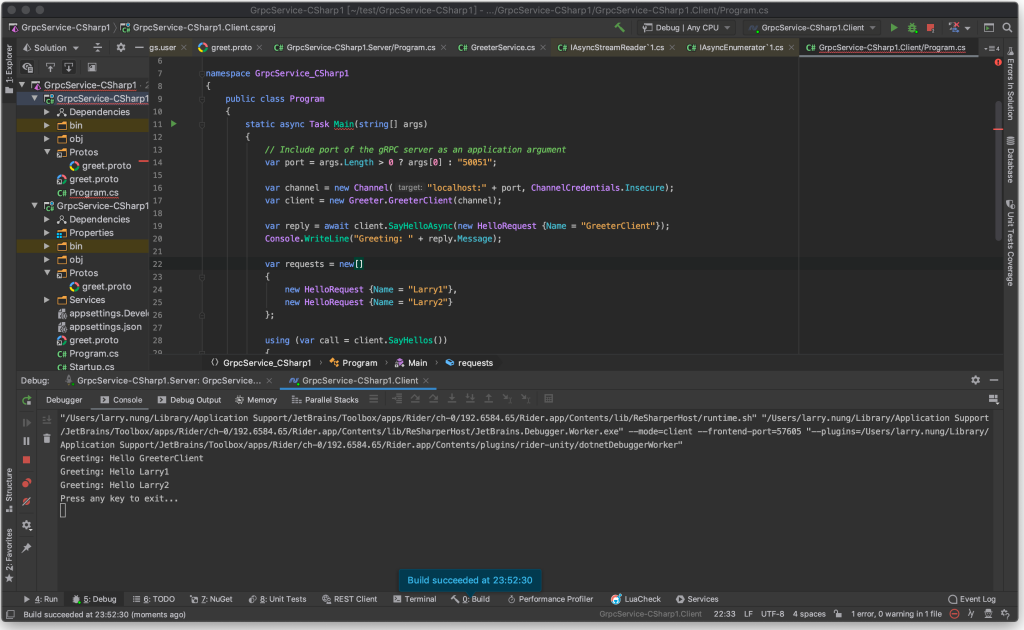This screenshot has height=630, width=1024.
Task: Open the 7: NuGet tool window
Action: pyautogui.click(x=211, y=599)
